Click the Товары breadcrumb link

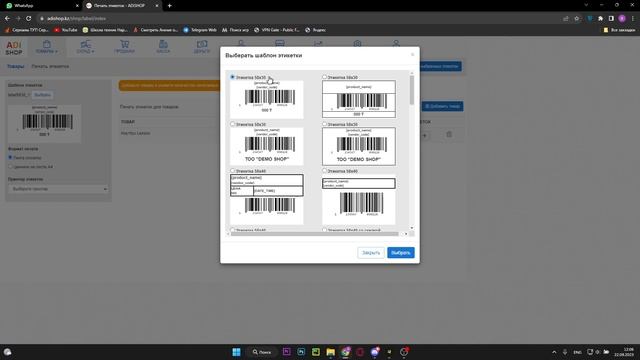(x=16, y=66)
